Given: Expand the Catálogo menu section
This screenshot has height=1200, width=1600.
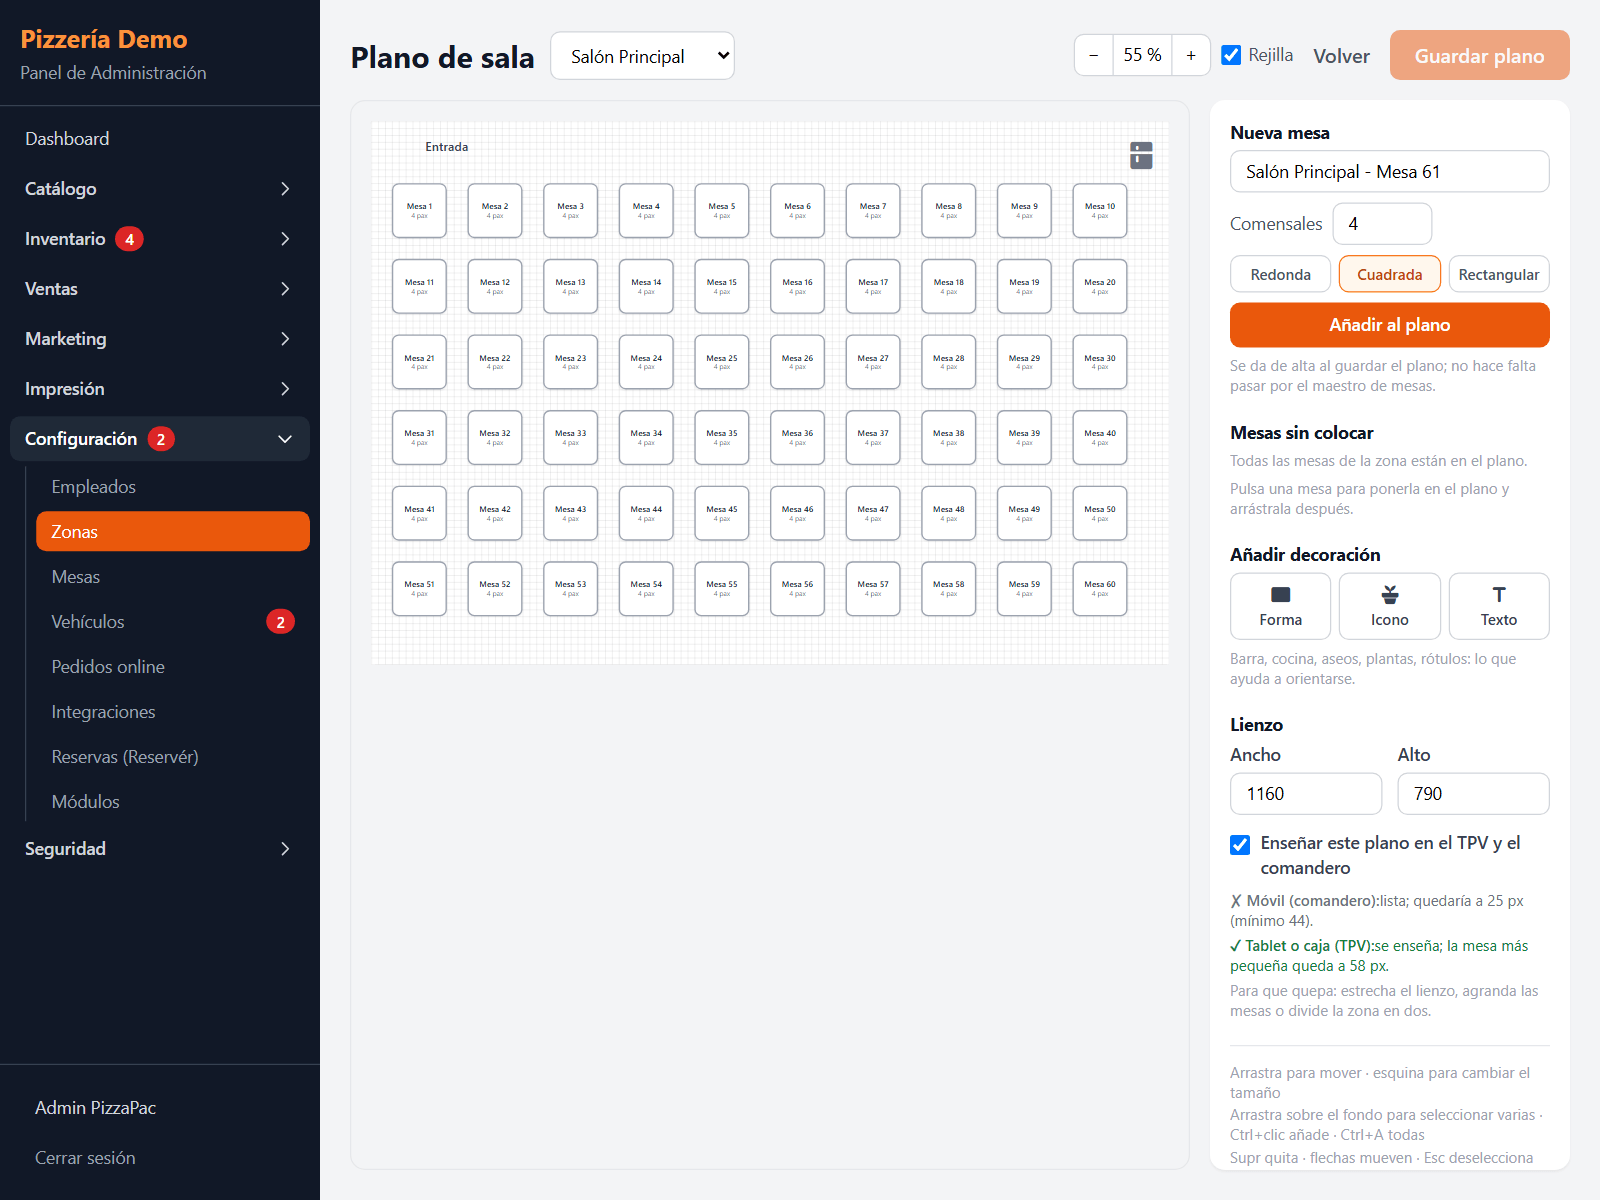Looking at the screenshot, I should 160,189.
